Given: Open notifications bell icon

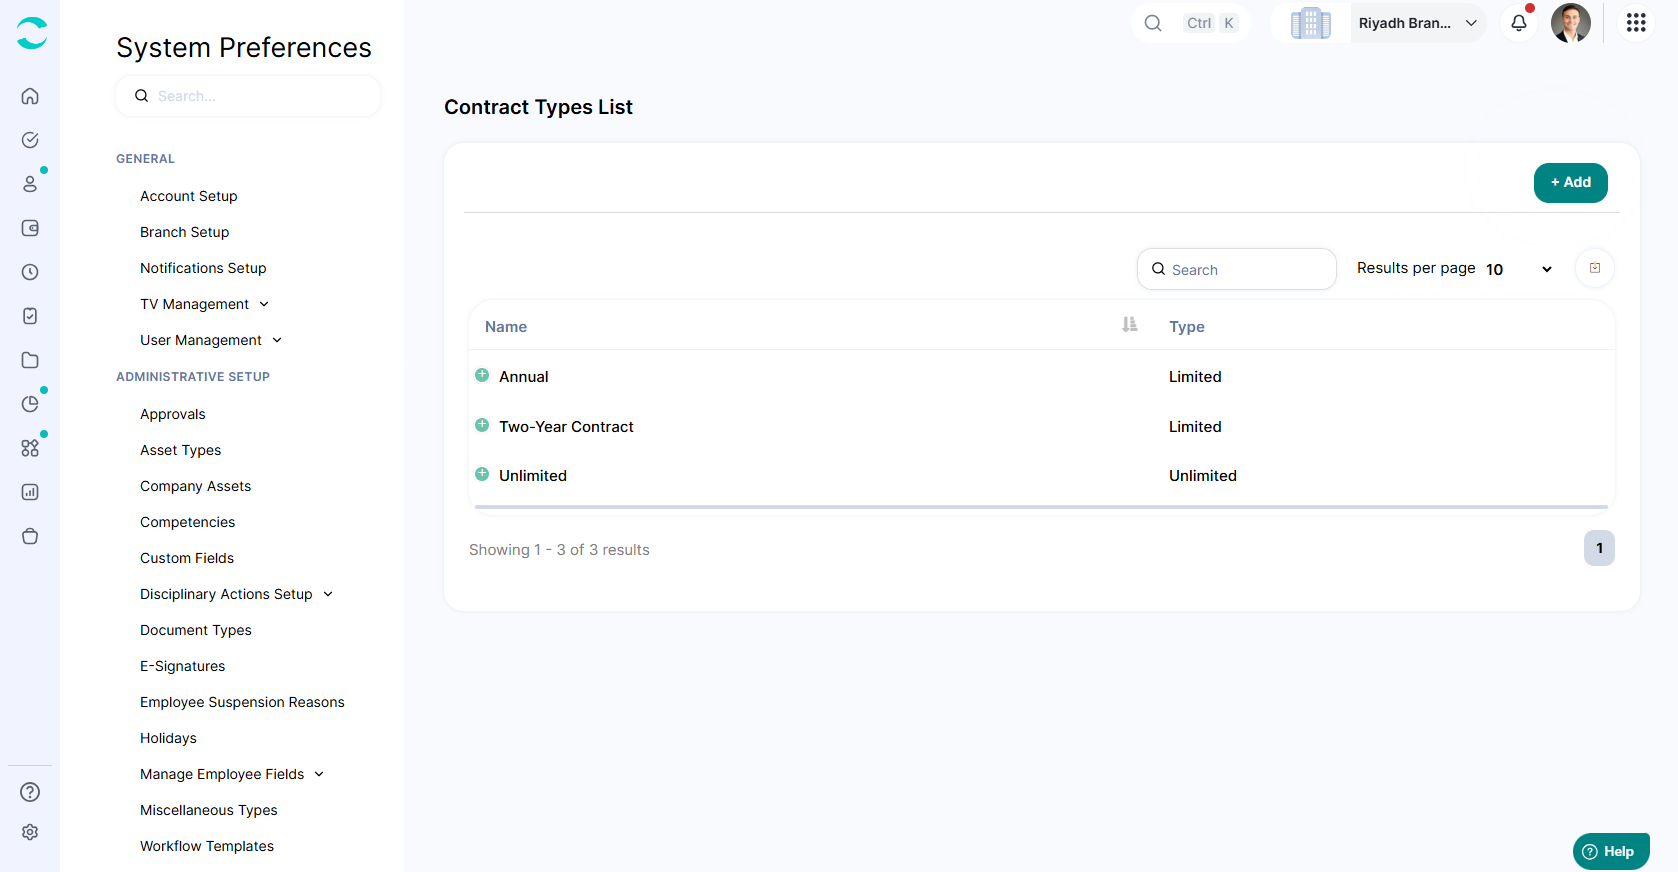Looking at the screenshot, I should (1519, 23).
